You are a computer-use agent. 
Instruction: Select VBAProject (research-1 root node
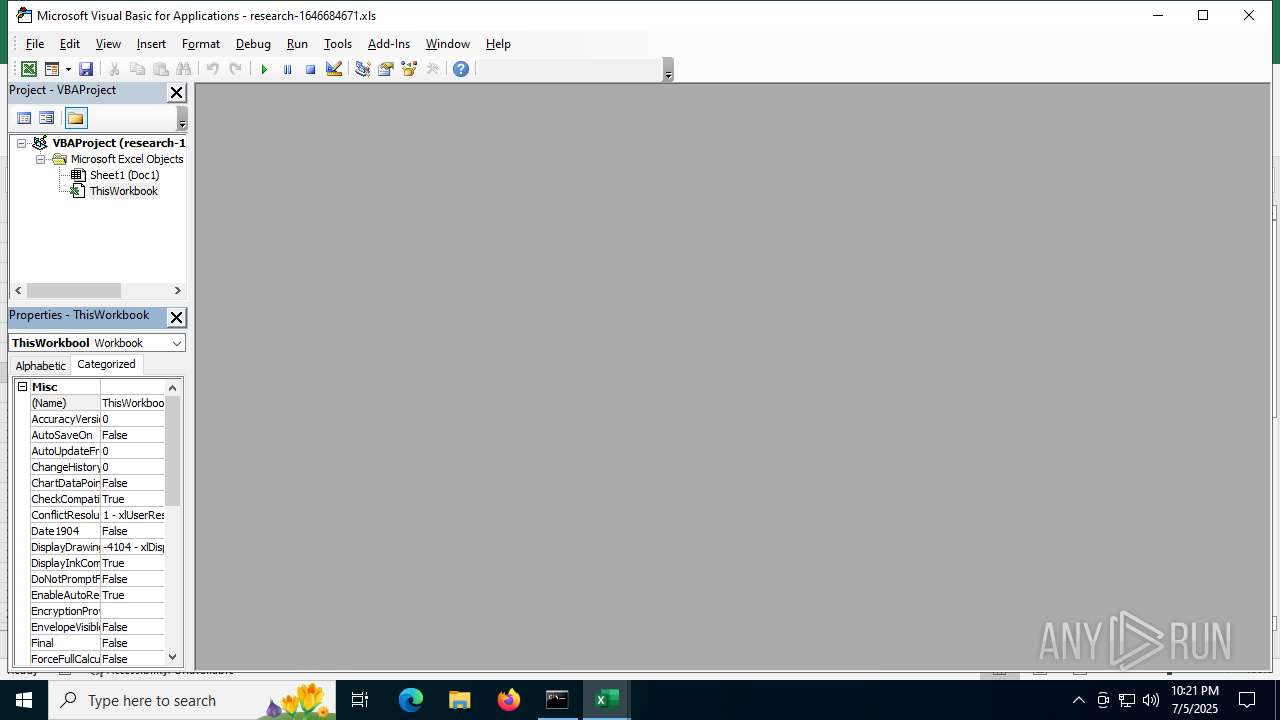coord(119,143)
